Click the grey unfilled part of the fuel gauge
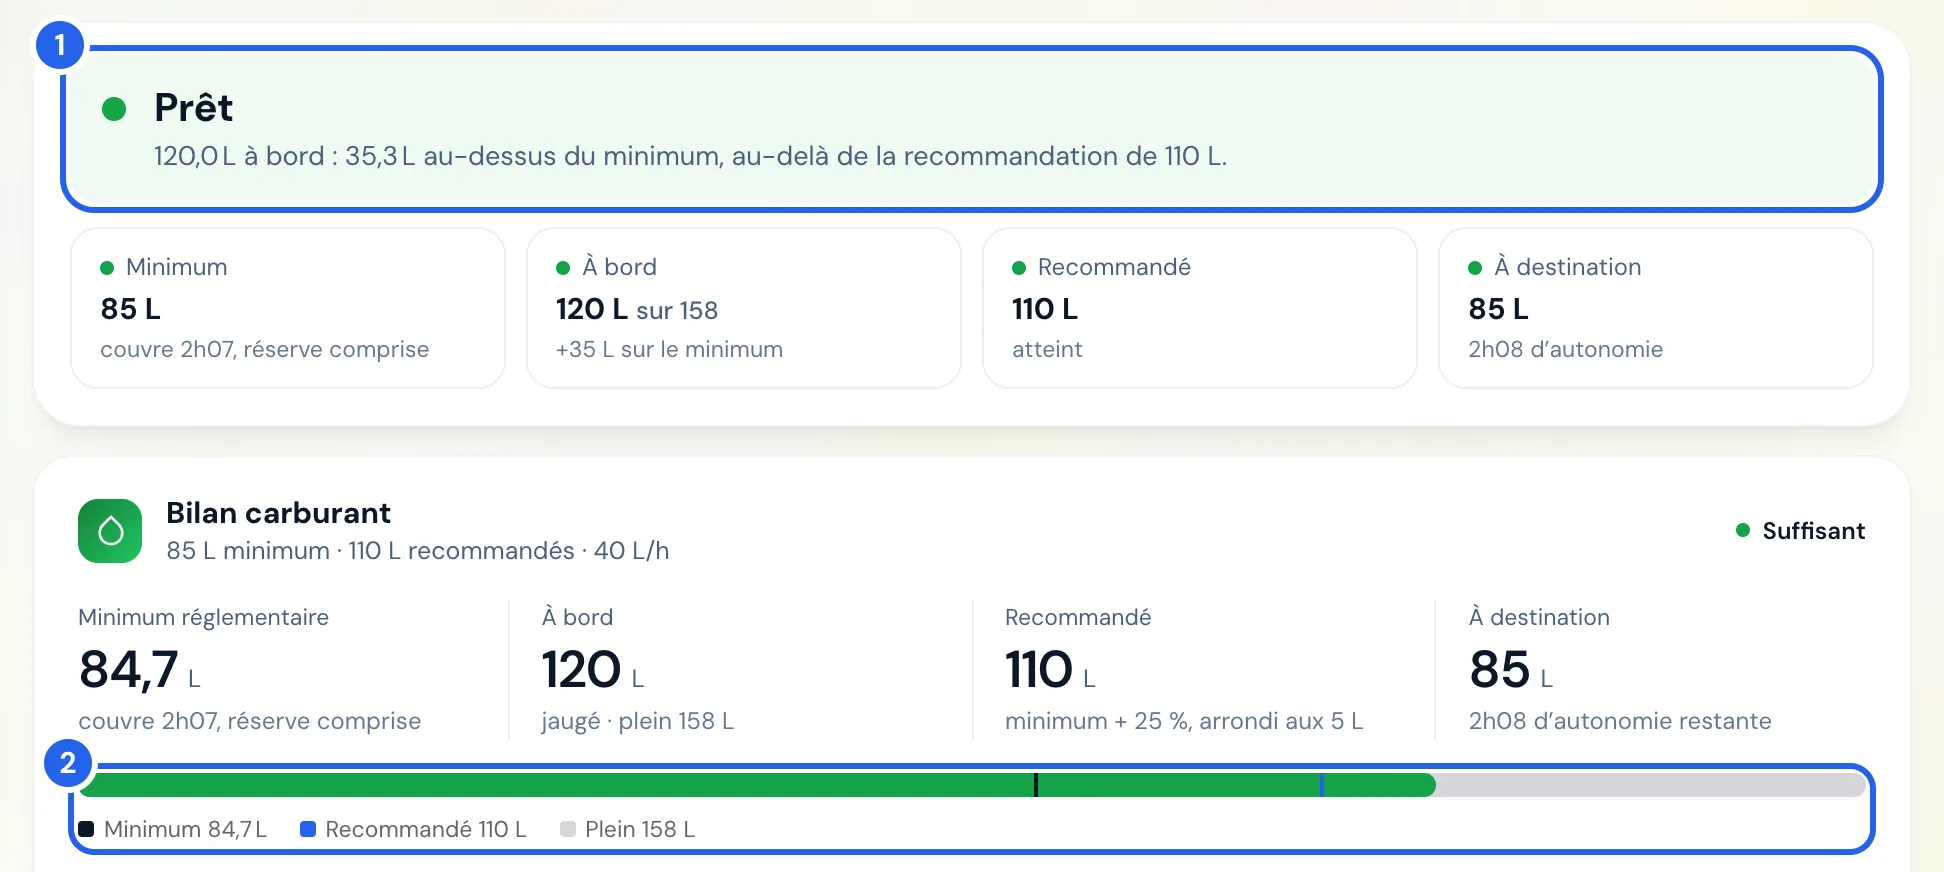The width and height of the screenshot is (1944, 872). coord(1651,785)
